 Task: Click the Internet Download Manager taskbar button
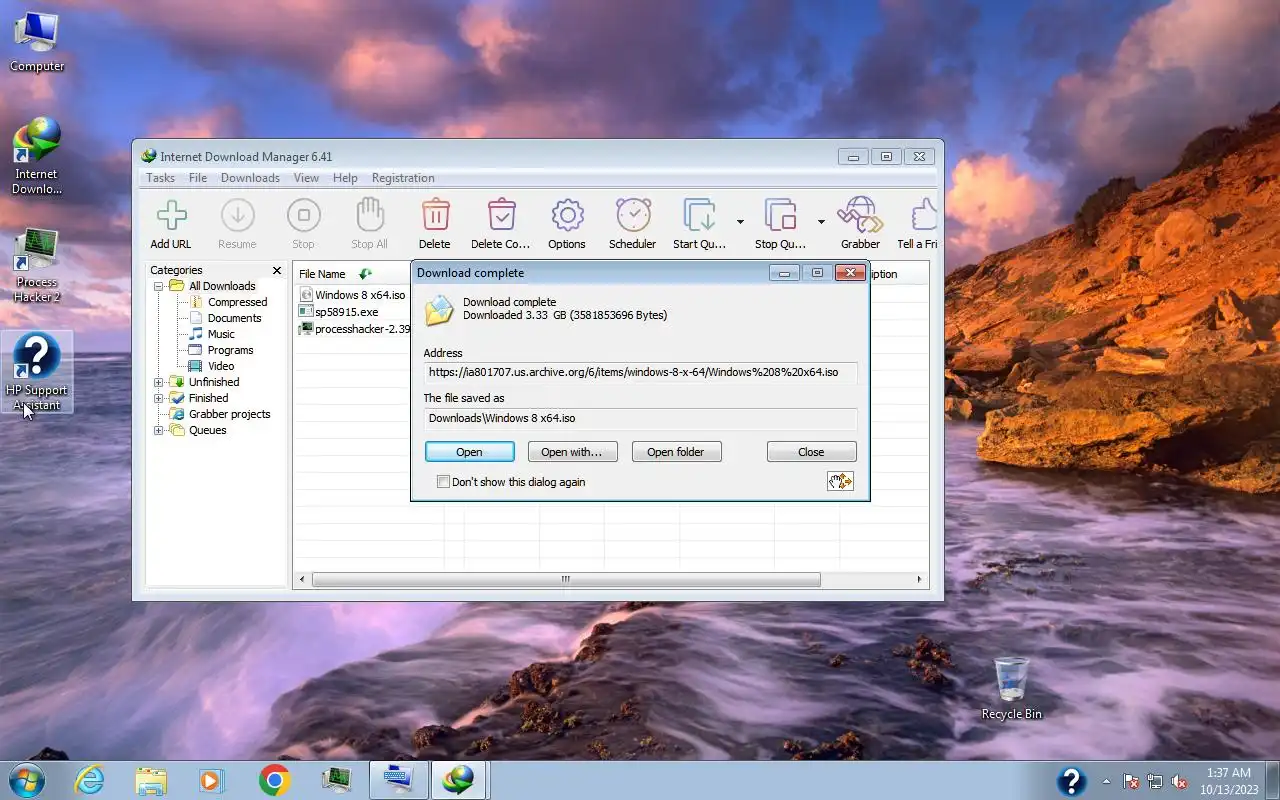tap(459, 780)
